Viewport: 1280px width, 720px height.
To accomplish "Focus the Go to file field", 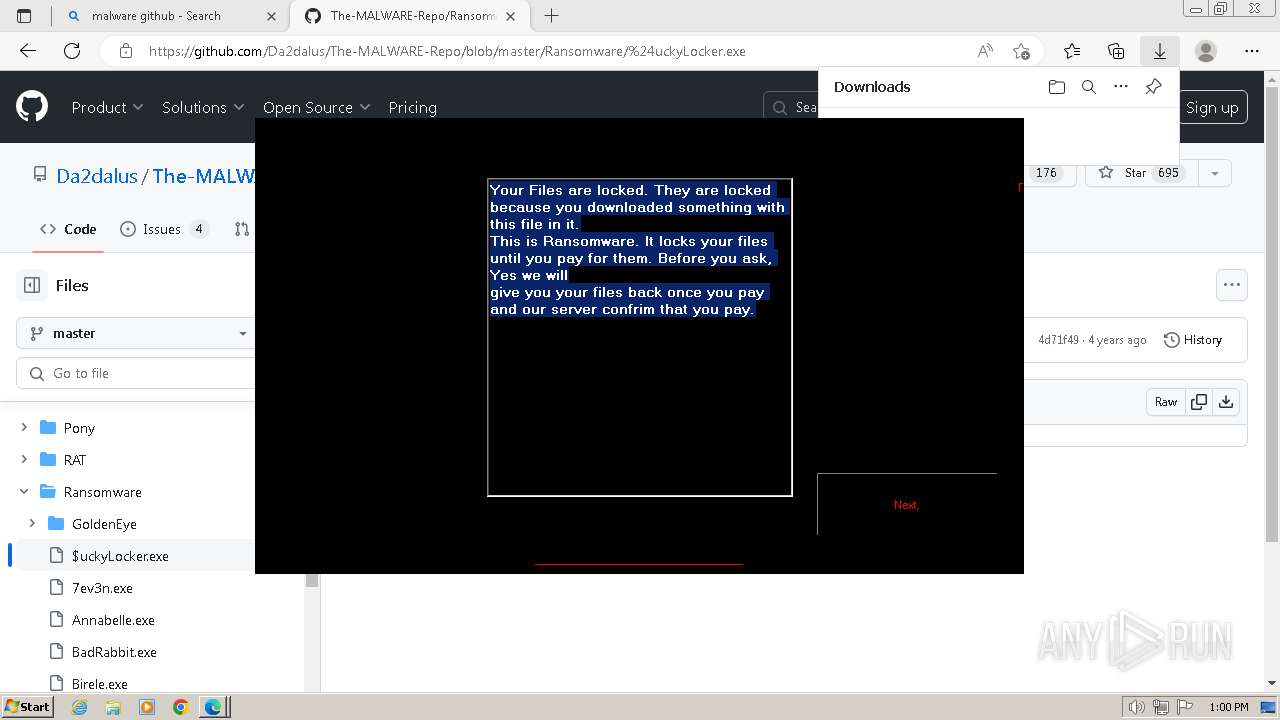I will [x=137, y=373].
